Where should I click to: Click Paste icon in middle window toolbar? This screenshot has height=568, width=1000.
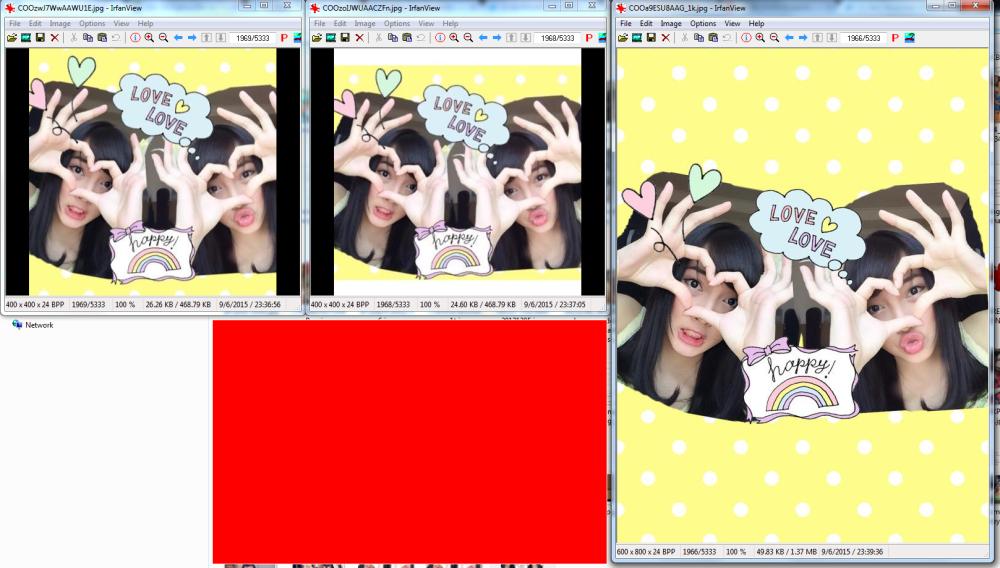pyautogui.click(x=407, y=38)
